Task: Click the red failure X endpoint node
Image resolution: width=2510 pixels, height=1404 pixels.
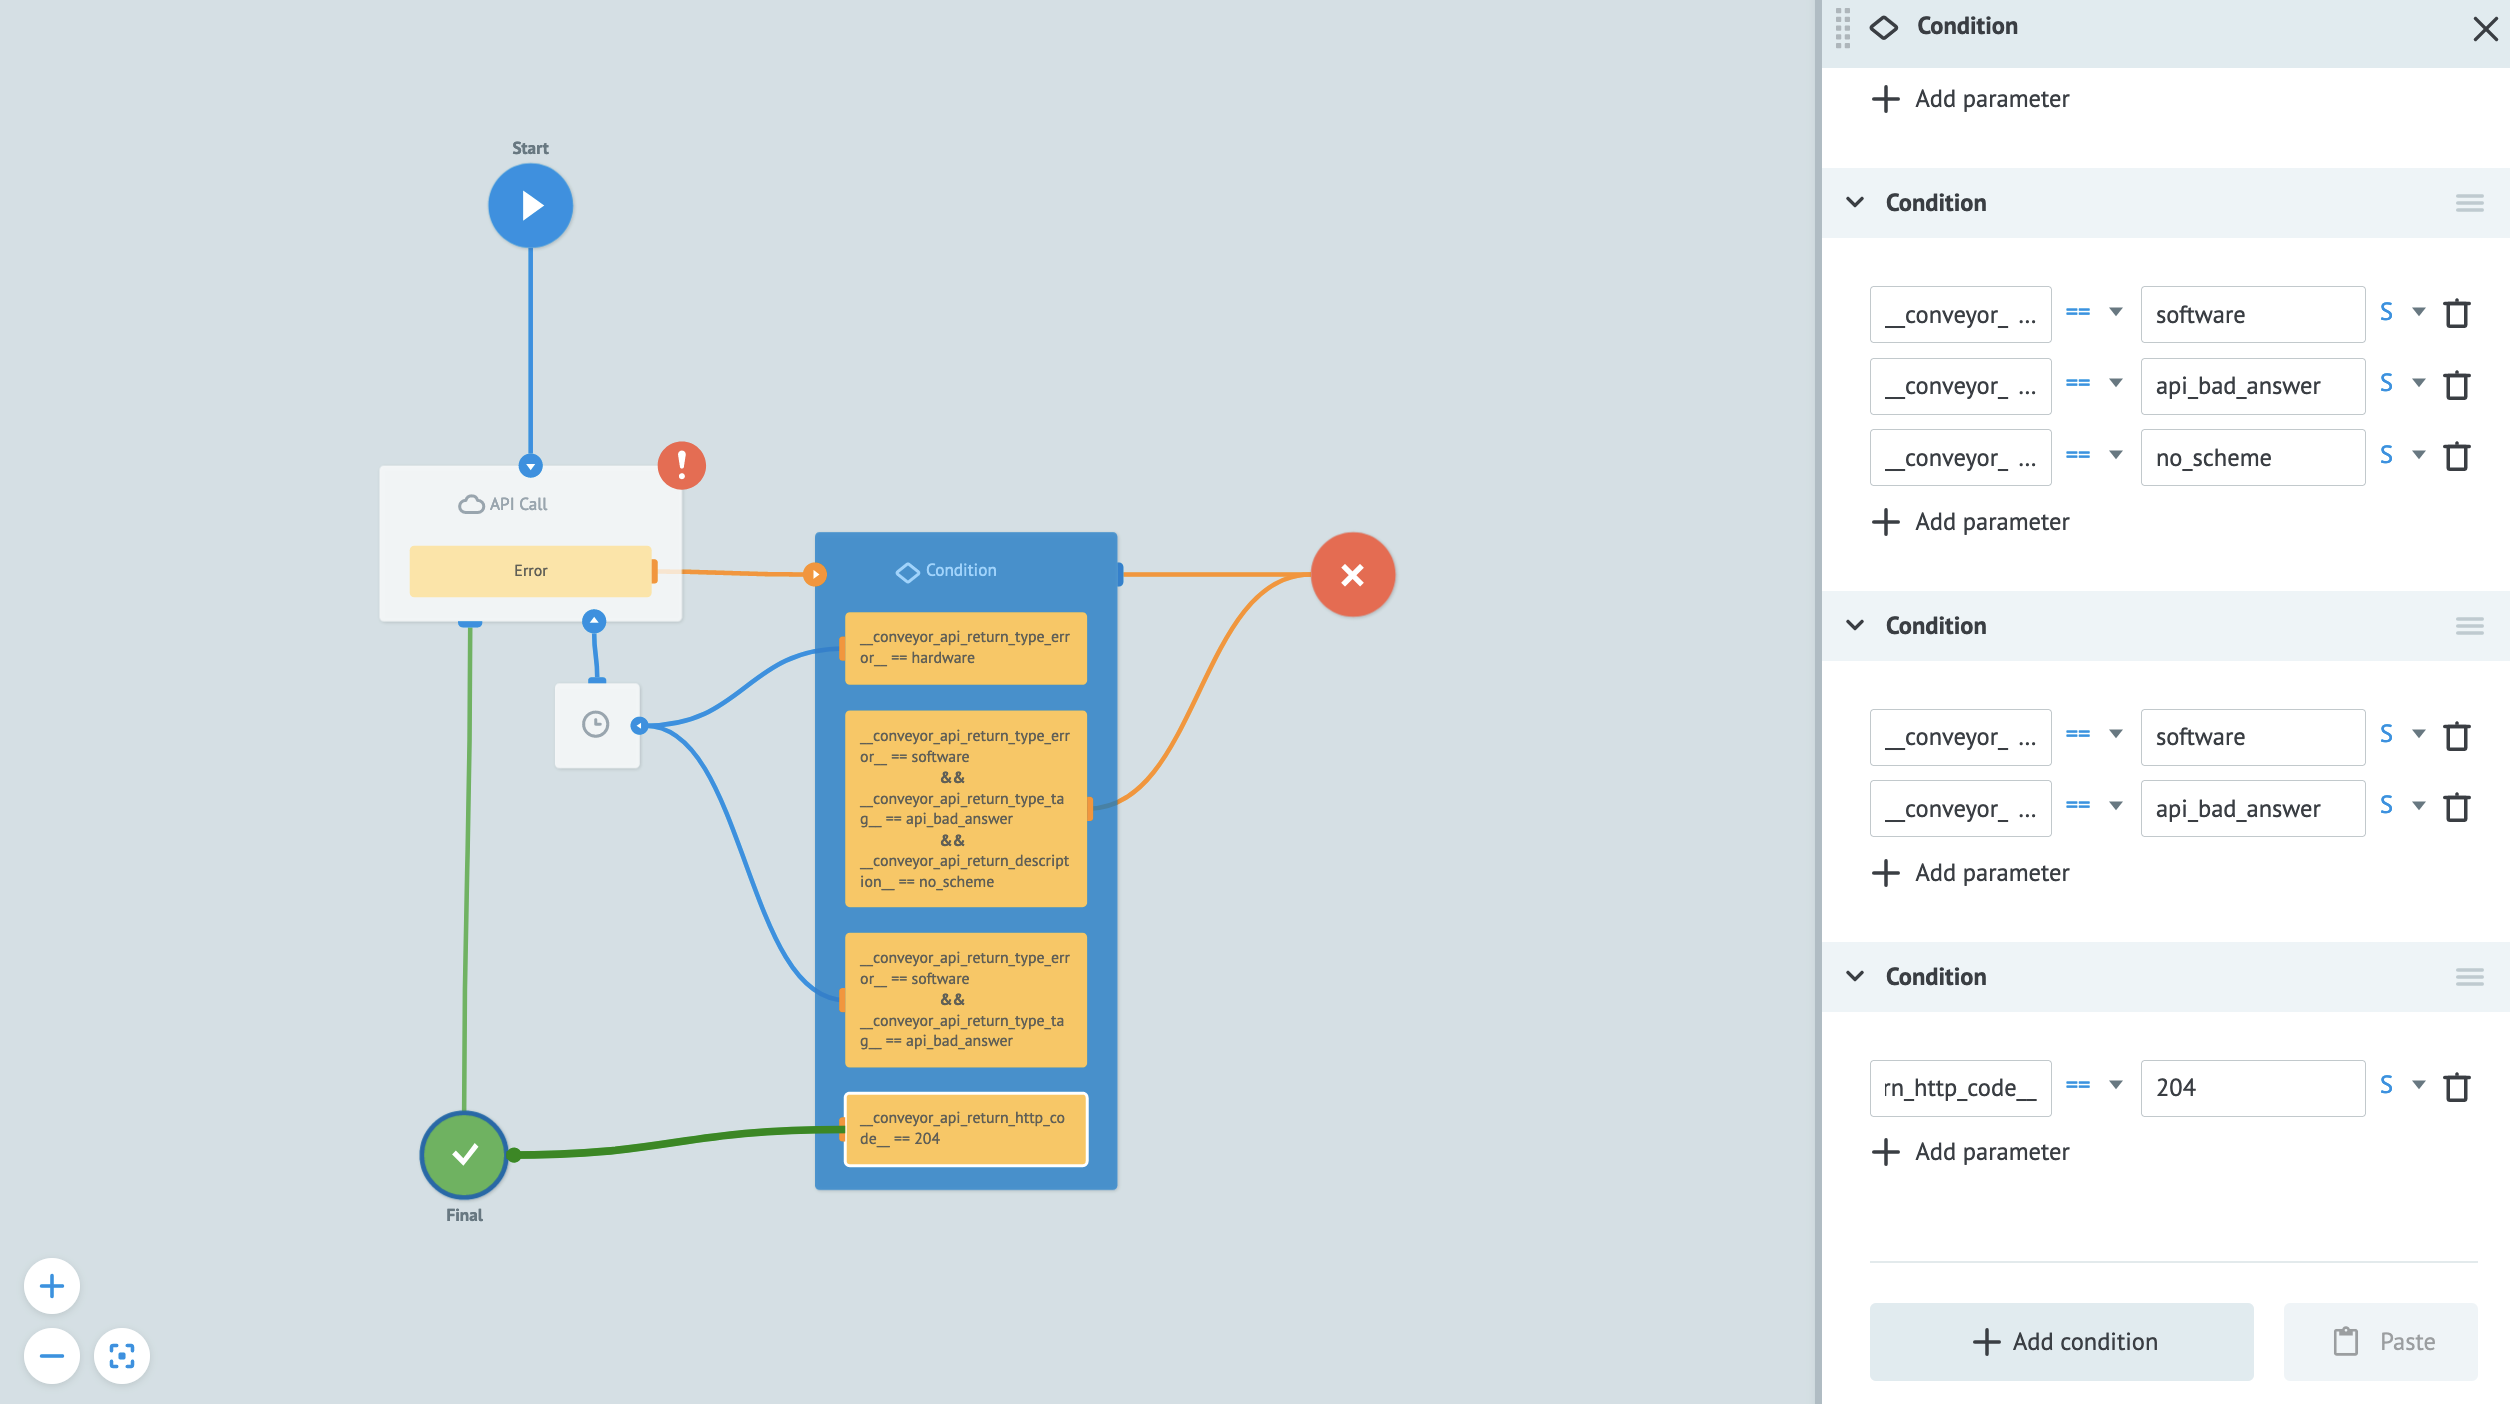Action: [1352, 574]
